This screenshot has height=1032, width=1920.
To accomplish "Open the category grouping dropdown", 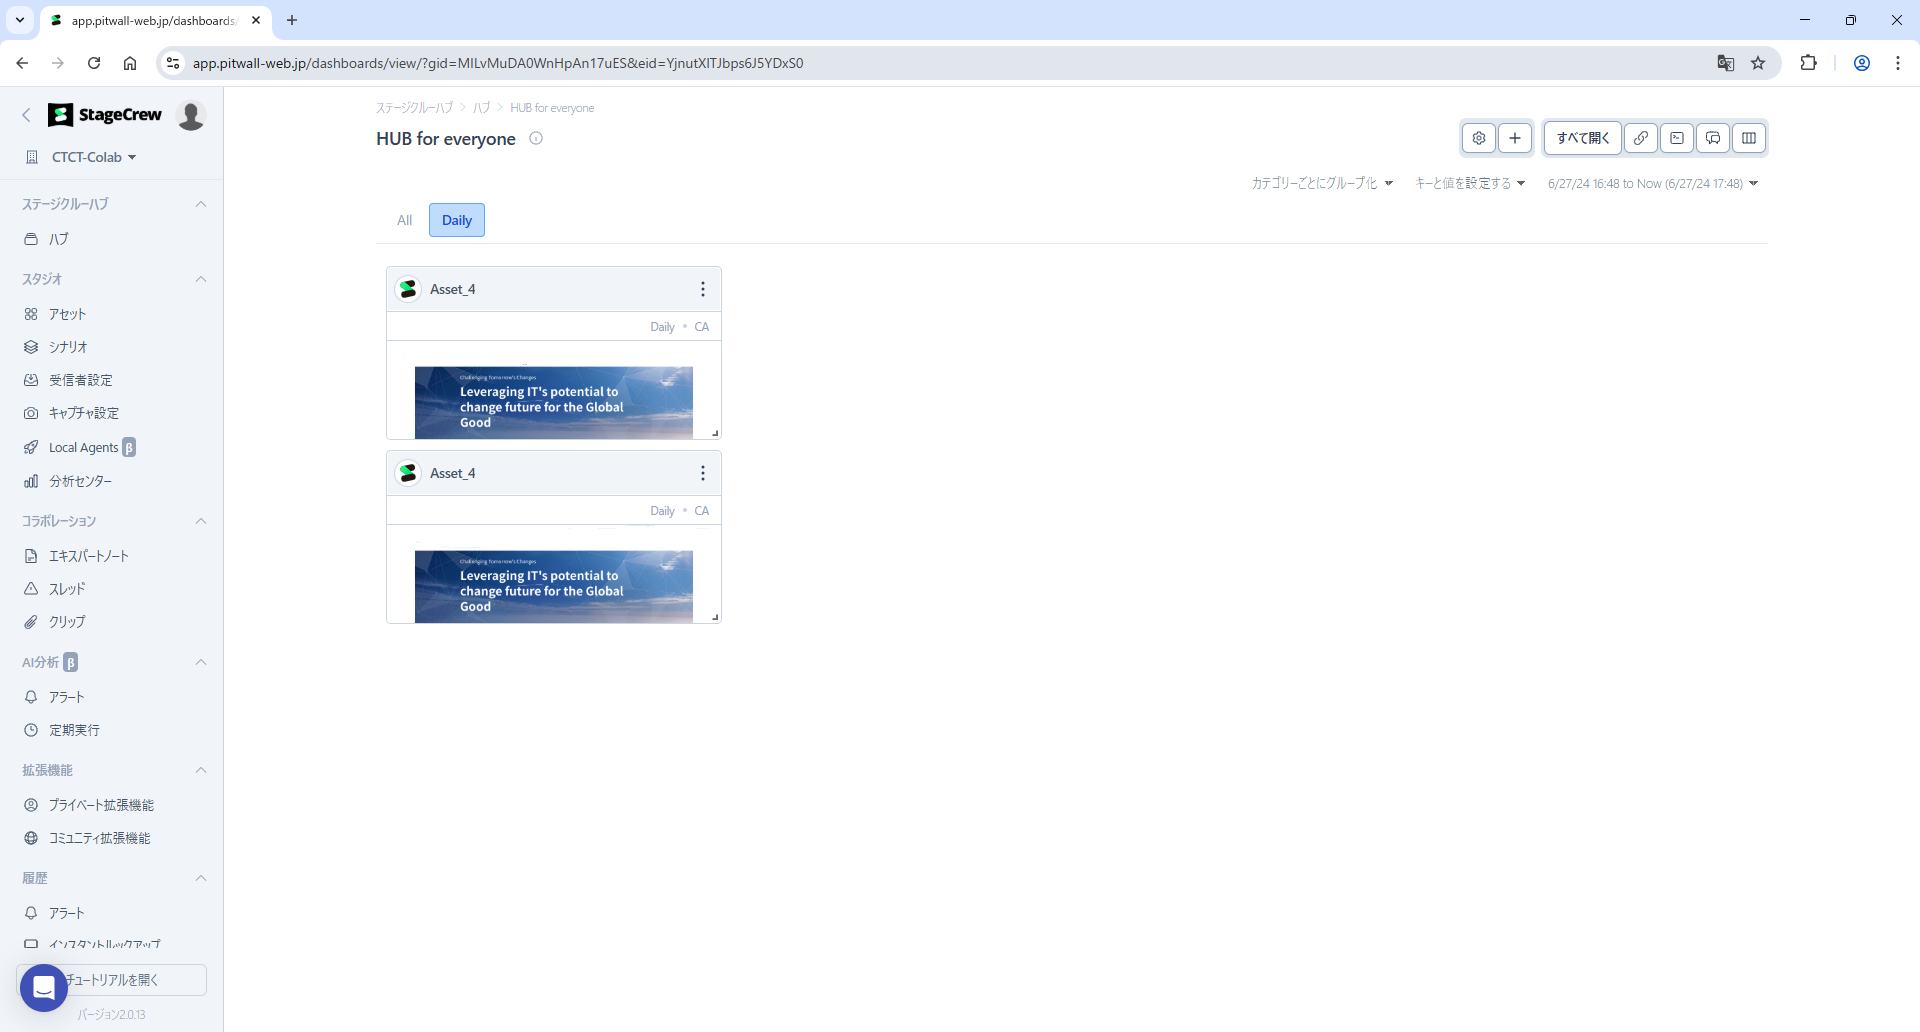I will click(1322, 183).
